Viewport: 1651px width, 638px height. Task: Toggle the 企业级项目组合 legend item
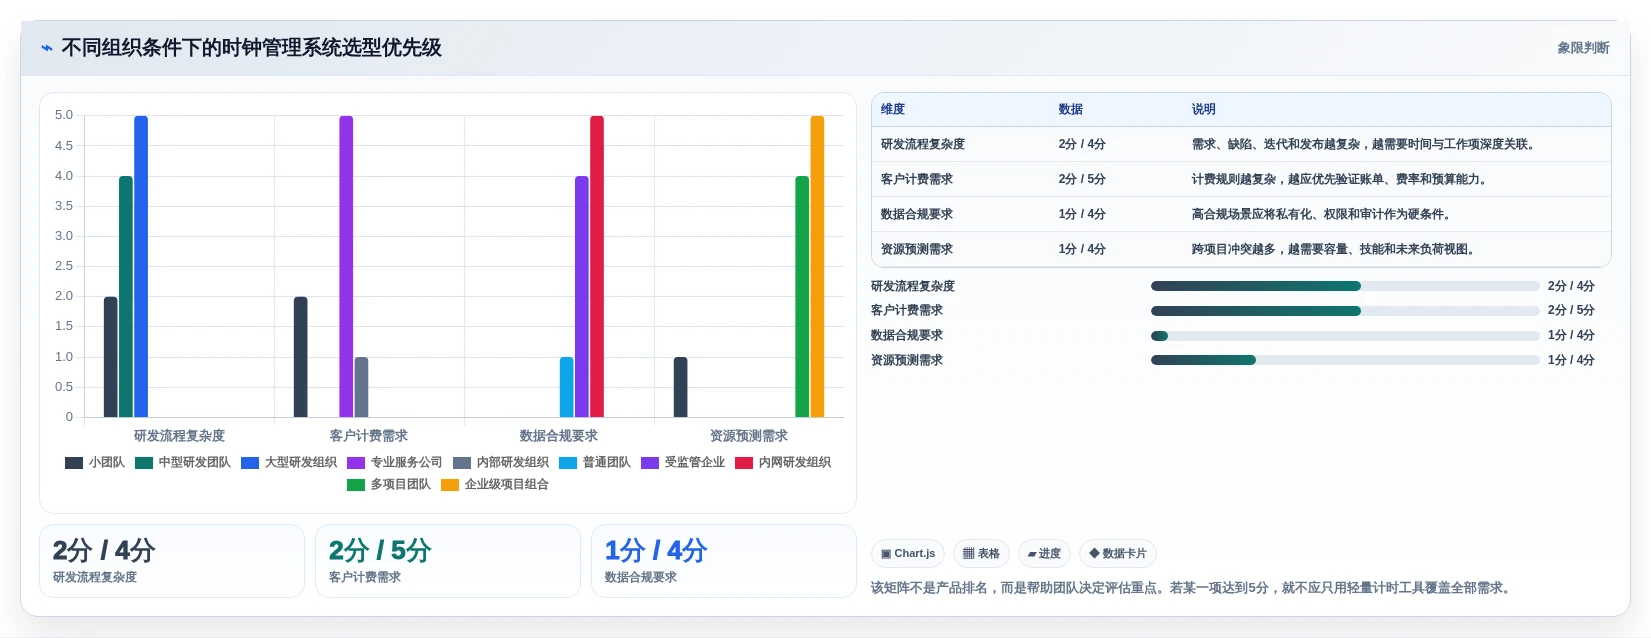click(495, 484)
